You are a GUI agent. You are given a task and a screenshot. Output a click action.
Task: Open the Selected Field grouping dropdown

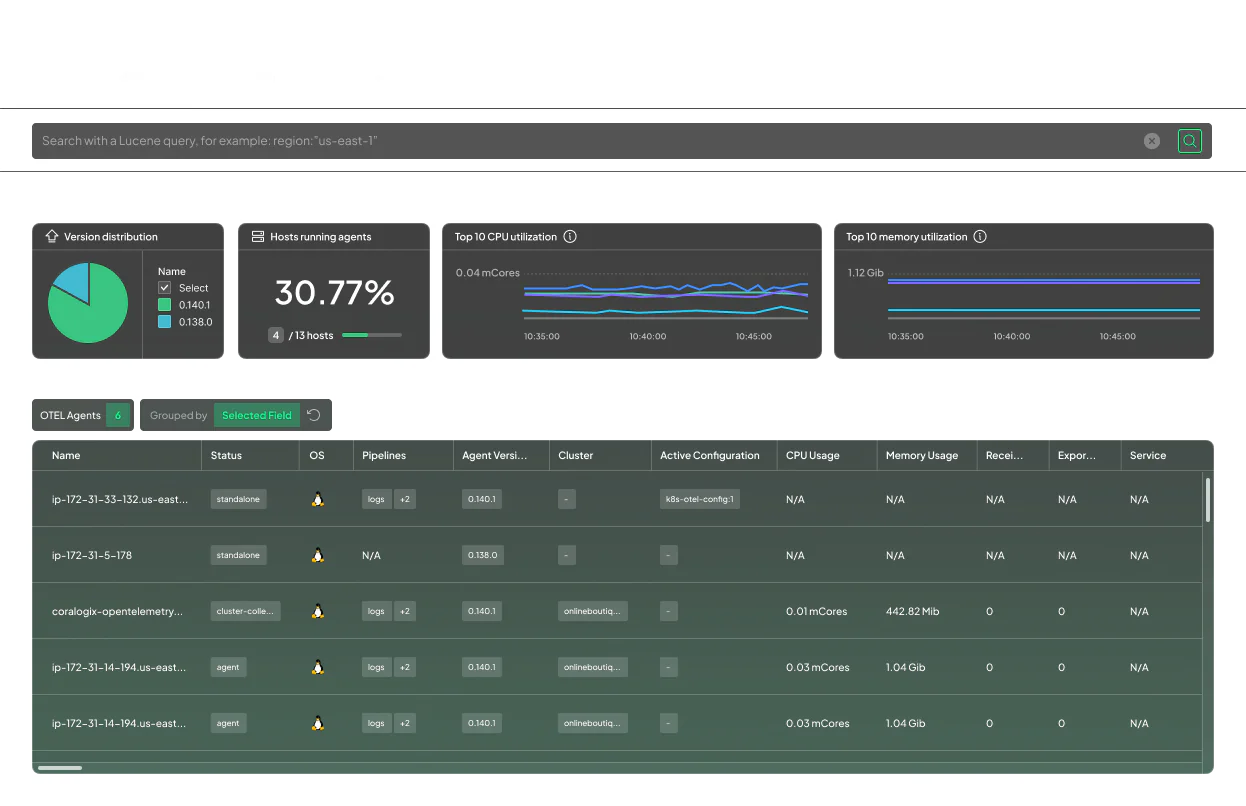tap(256, 415)
